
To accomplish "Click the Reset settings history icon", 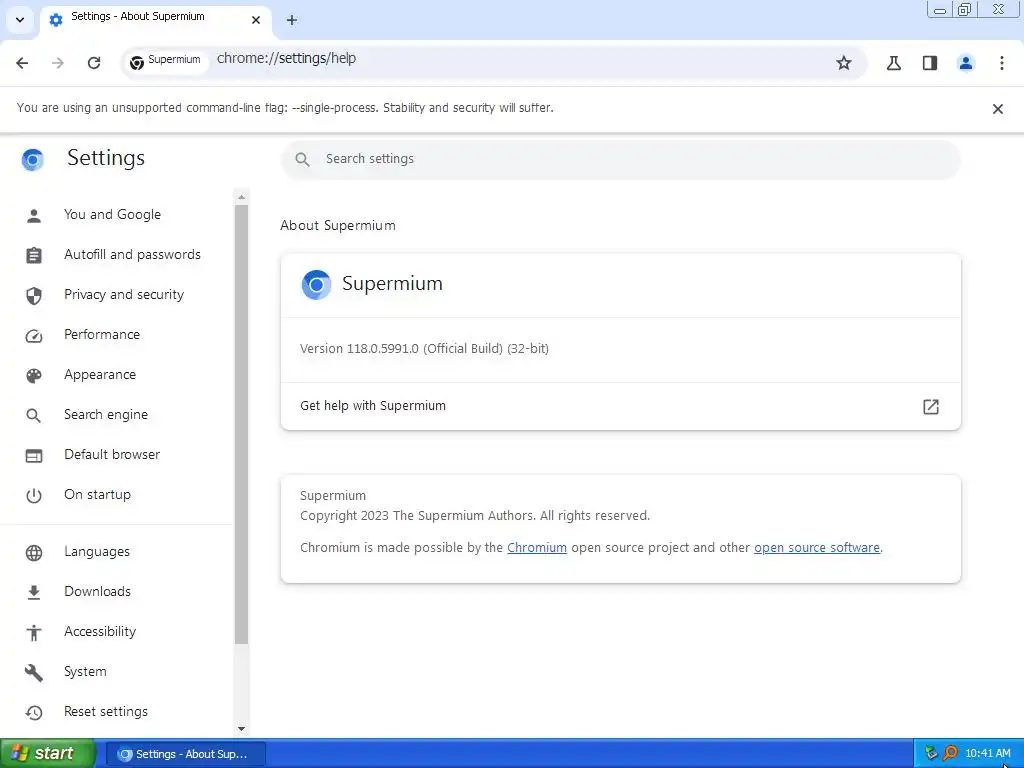I will pos(34,712).
